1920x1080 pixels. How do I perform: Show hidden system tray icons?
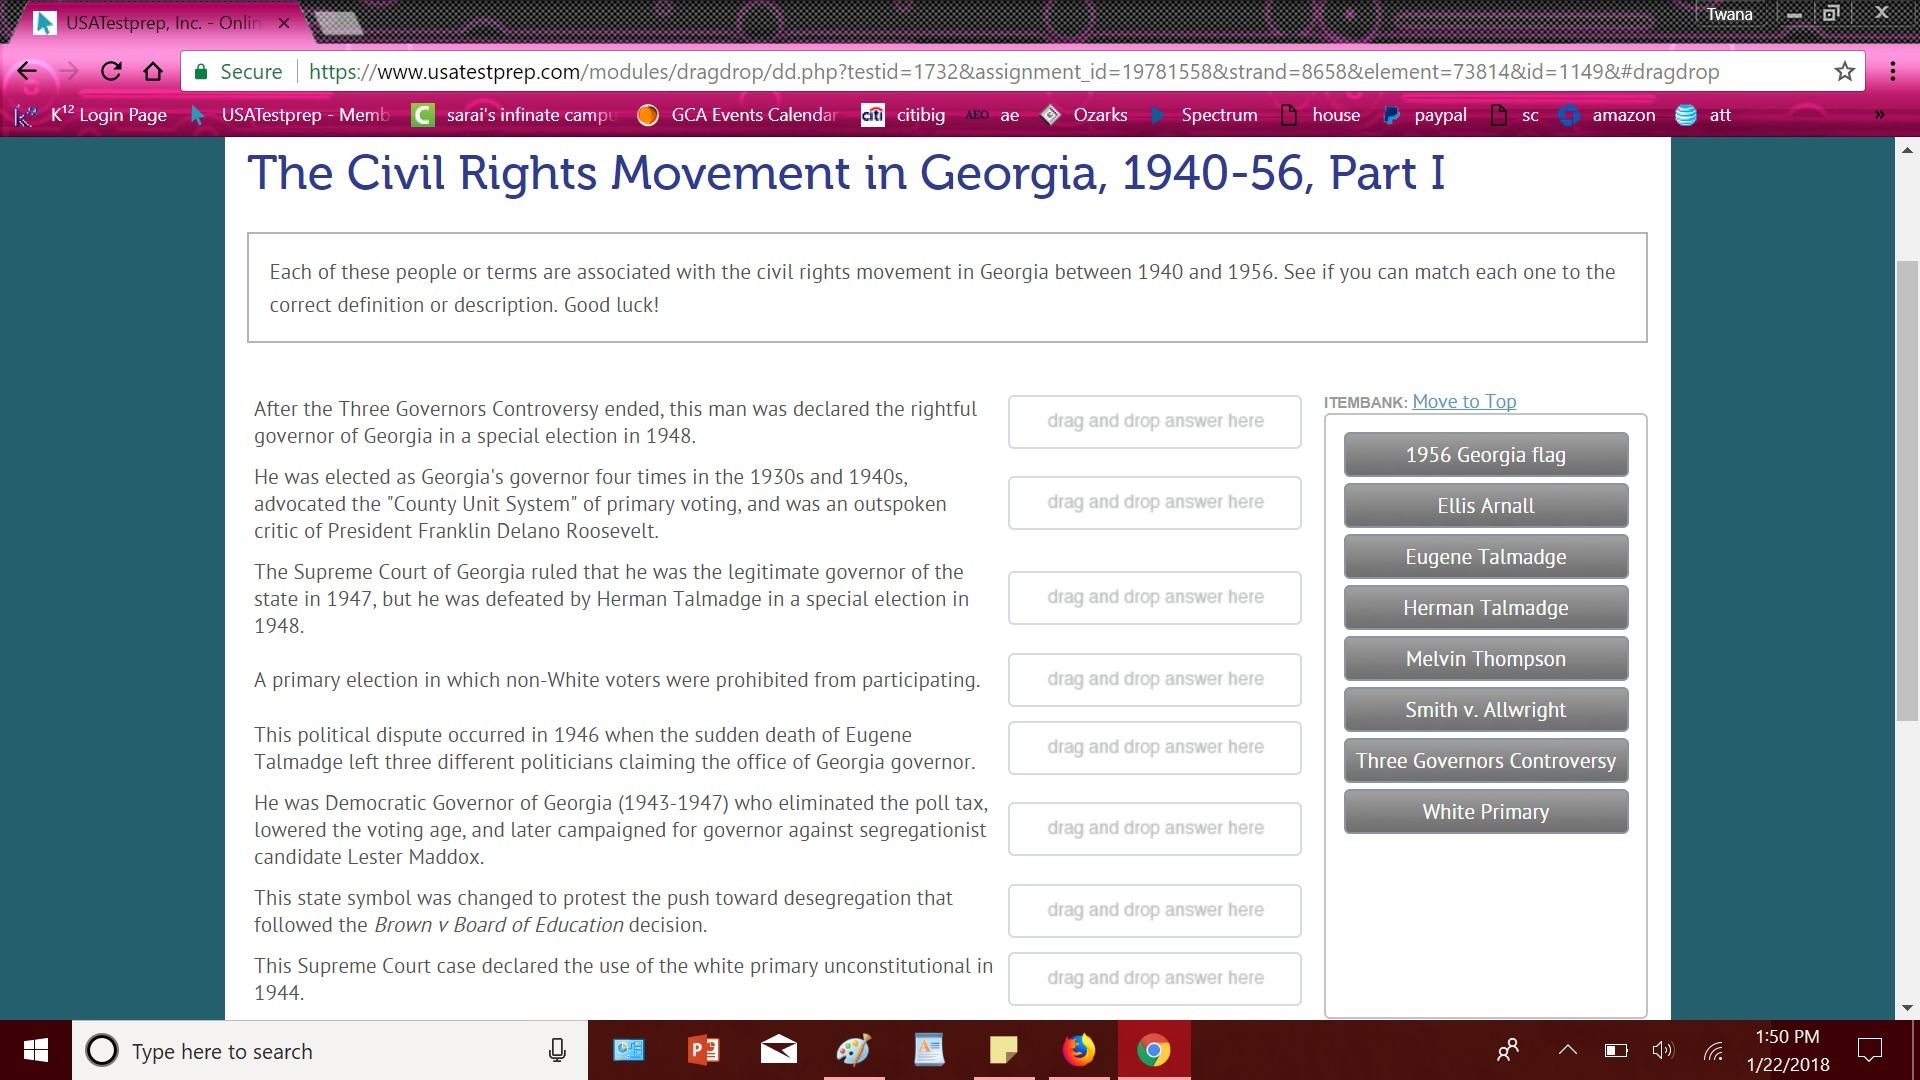(x=1567, y=1050)
